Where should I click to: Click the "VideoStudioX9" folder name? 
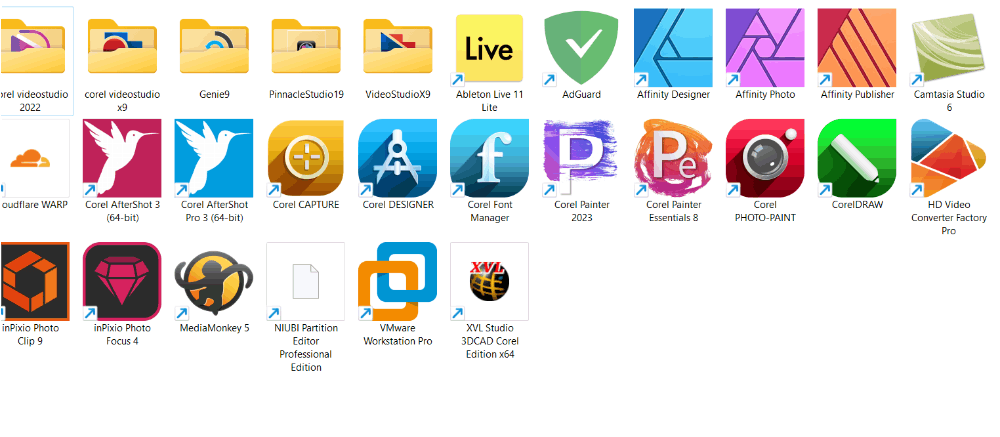pyautogui.click(x=398, y=94)
